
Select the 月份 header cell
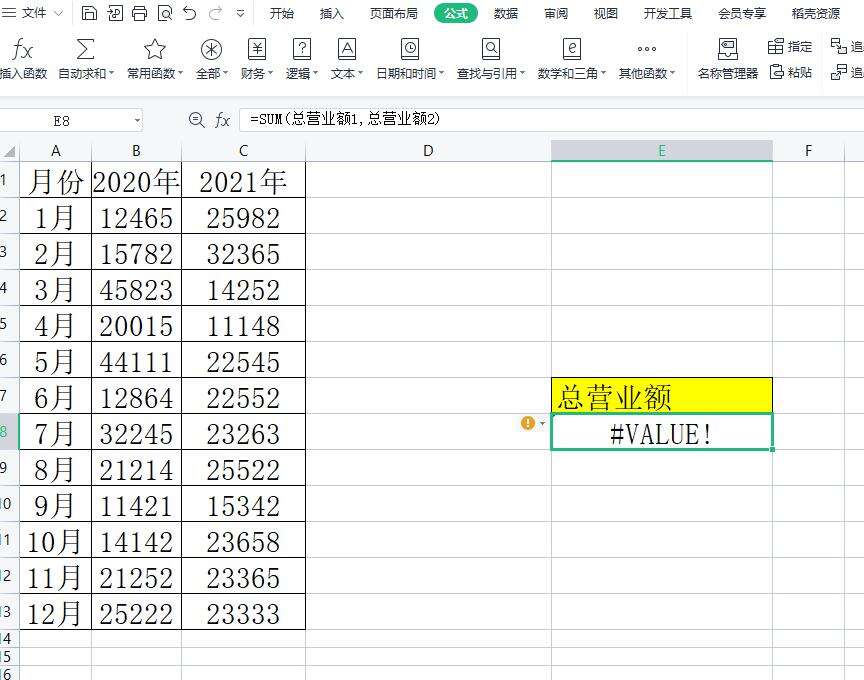point(56,180)
